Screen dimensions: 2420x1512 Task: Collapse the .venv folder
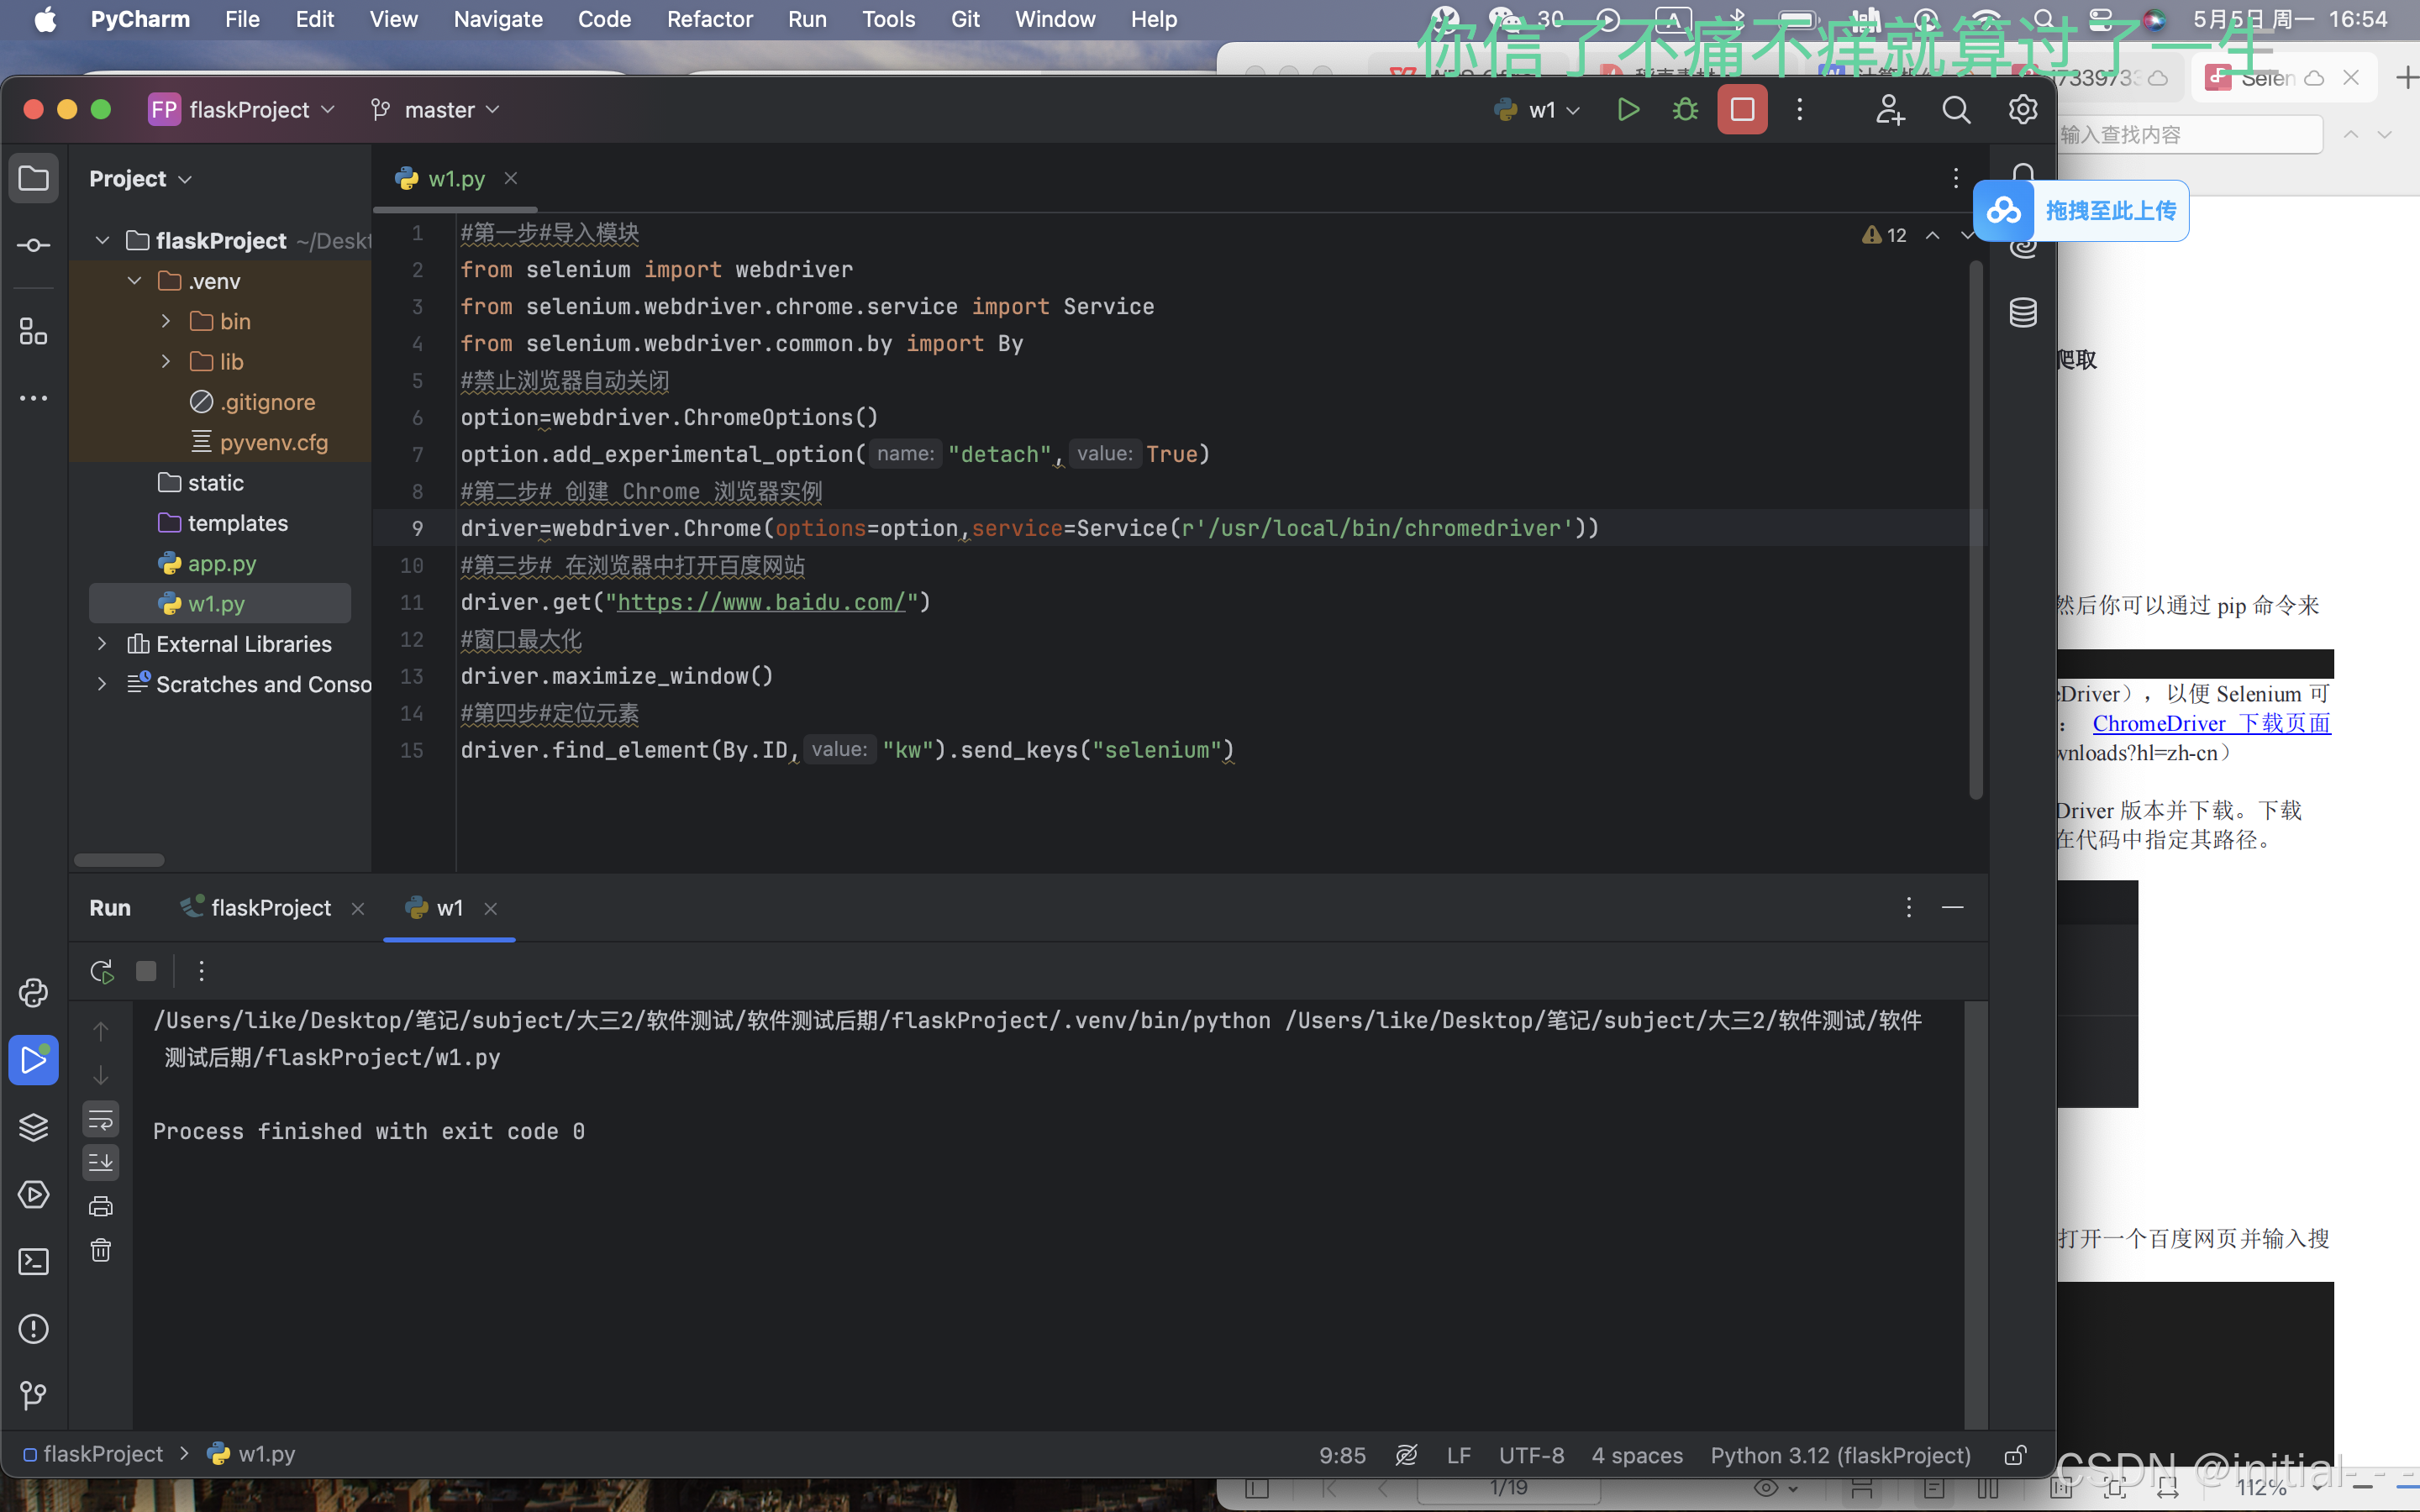[x=134, y=281]
